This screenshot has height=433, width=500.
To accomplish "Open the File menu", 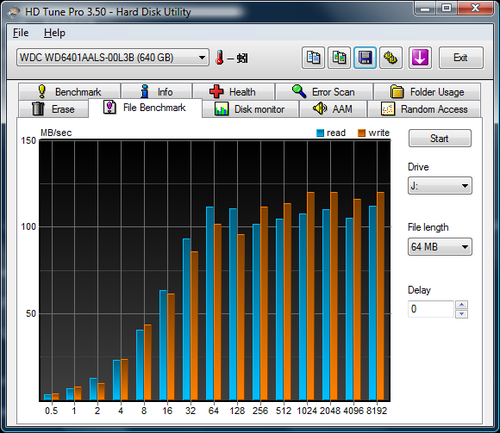I will [x=21, y=33].
